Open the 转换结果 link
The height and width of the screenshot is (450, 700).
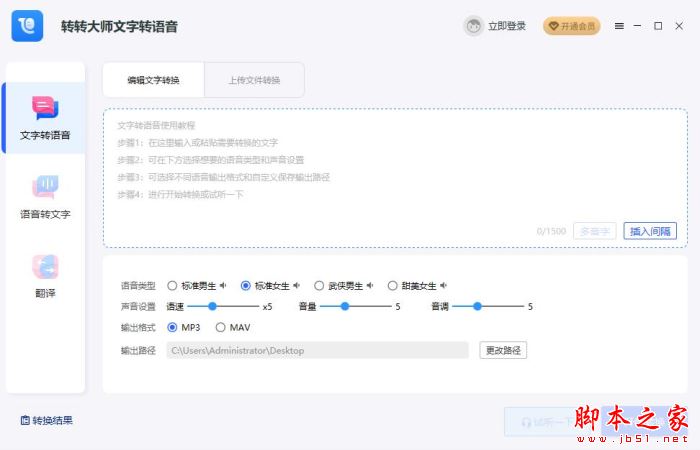(x=47, y=420)
